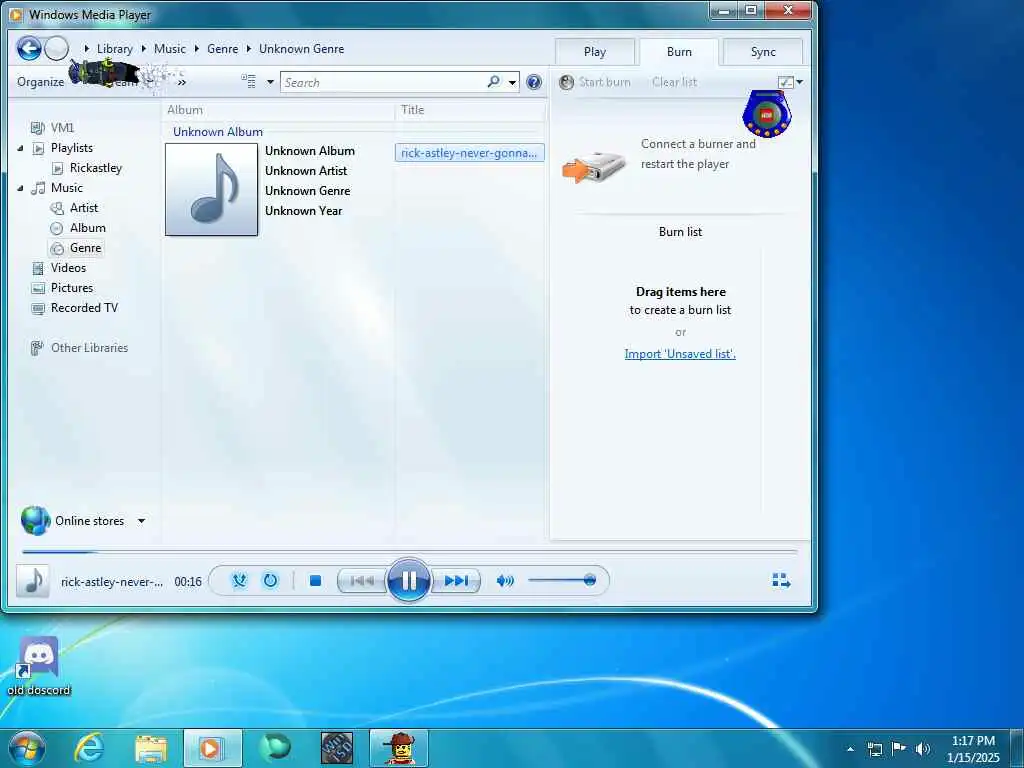Show more toolbar commands chevron
Image resolution: width=1024 pixels, height=768 pixels.
tap(182, 82)
